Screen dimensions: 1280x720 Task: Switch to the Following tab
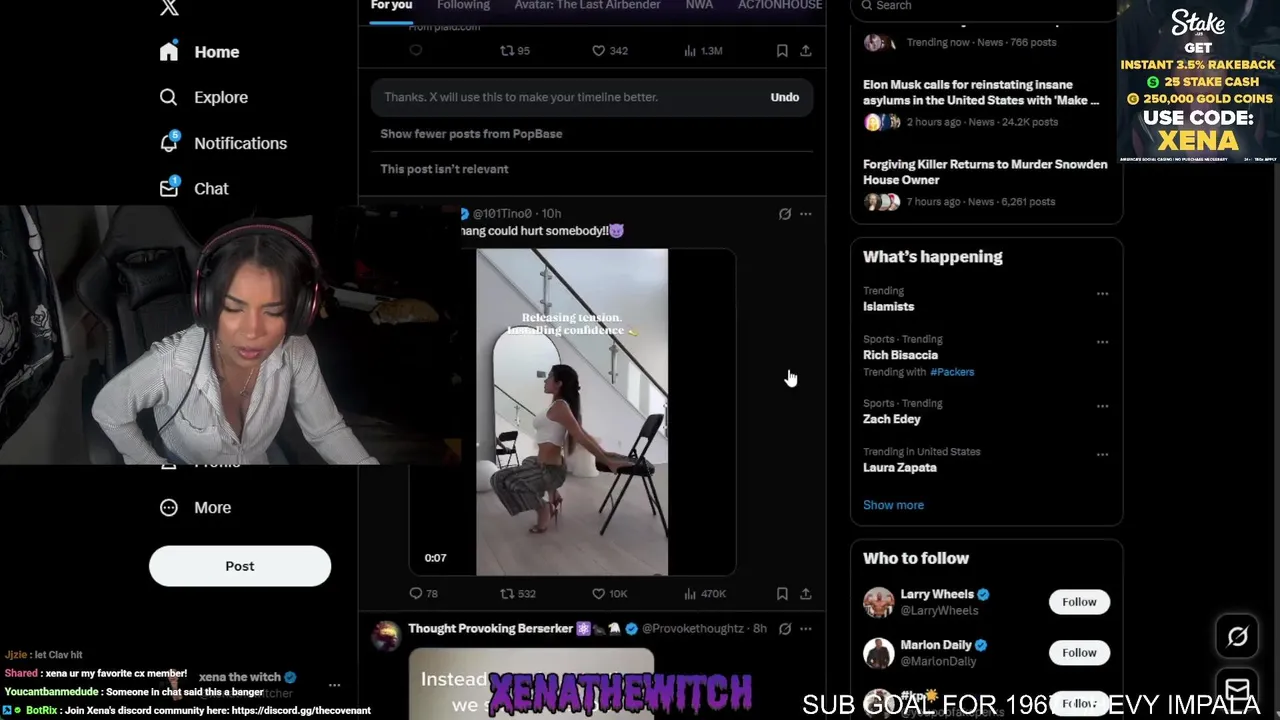[463, 6]
